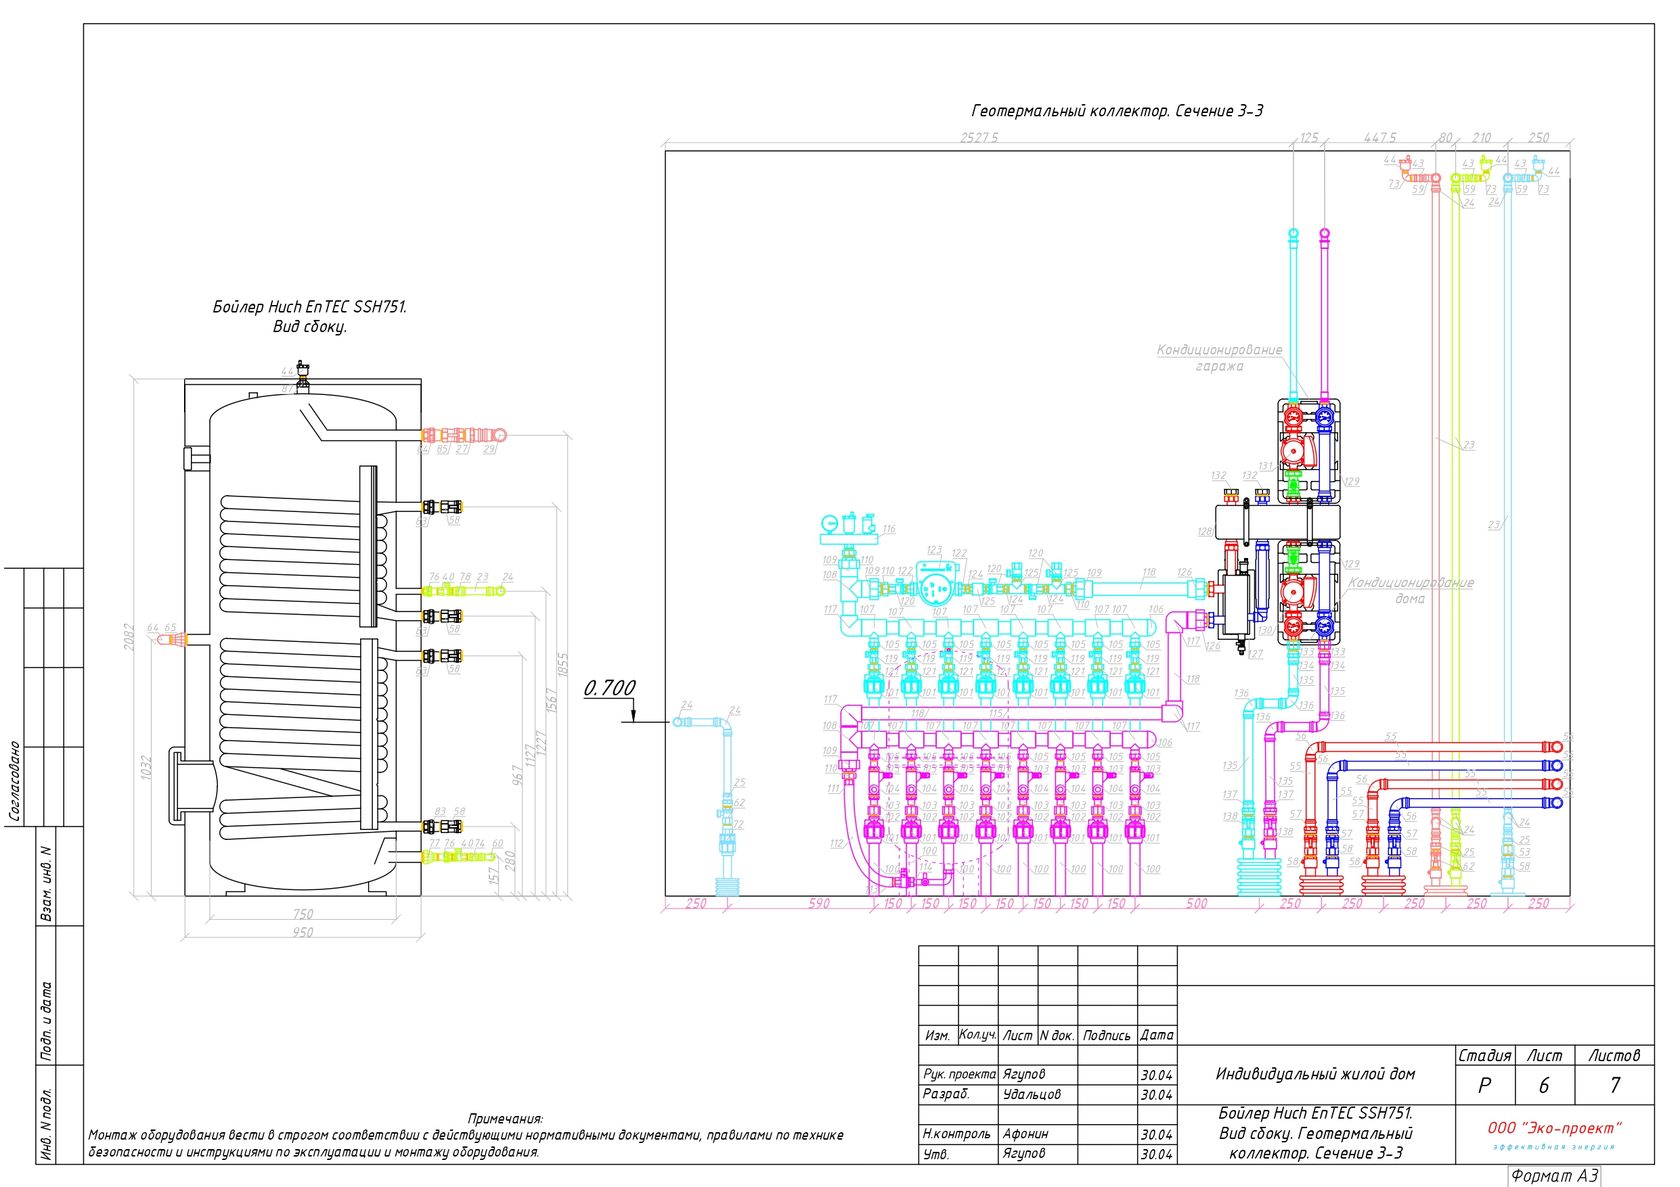Image resolution: width=1680 pixels, height=1187 pixels.
Task: Click the 0.700 elevation mark
Action: [x=610, y=688]
